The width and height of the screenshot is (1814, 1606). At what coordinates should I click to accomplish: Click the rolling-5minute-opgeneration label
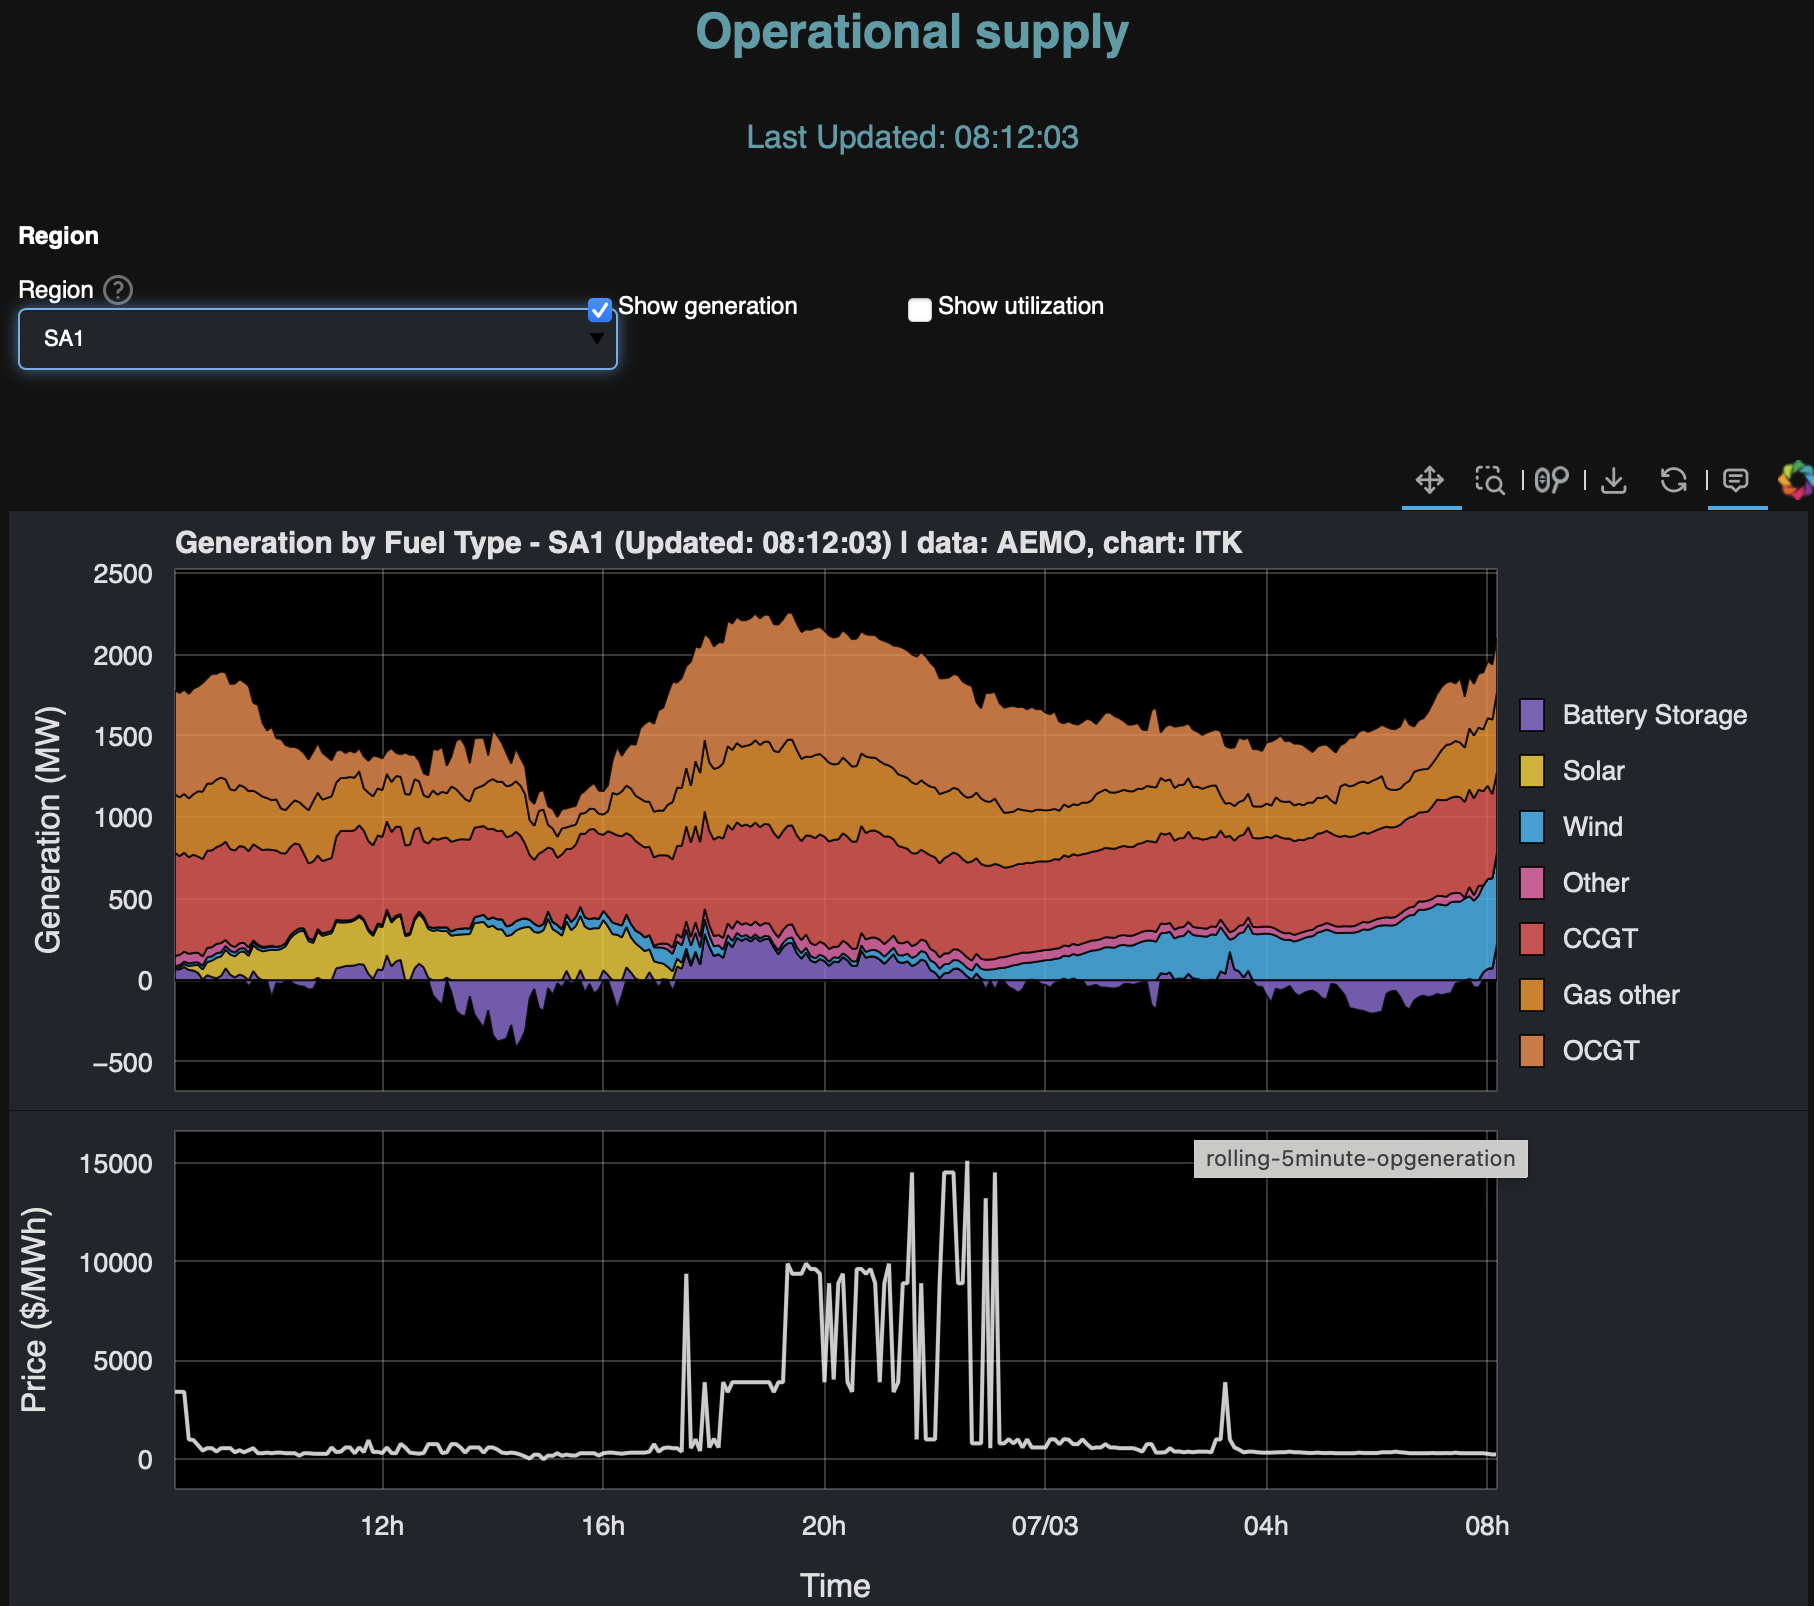(1360, 1159)
